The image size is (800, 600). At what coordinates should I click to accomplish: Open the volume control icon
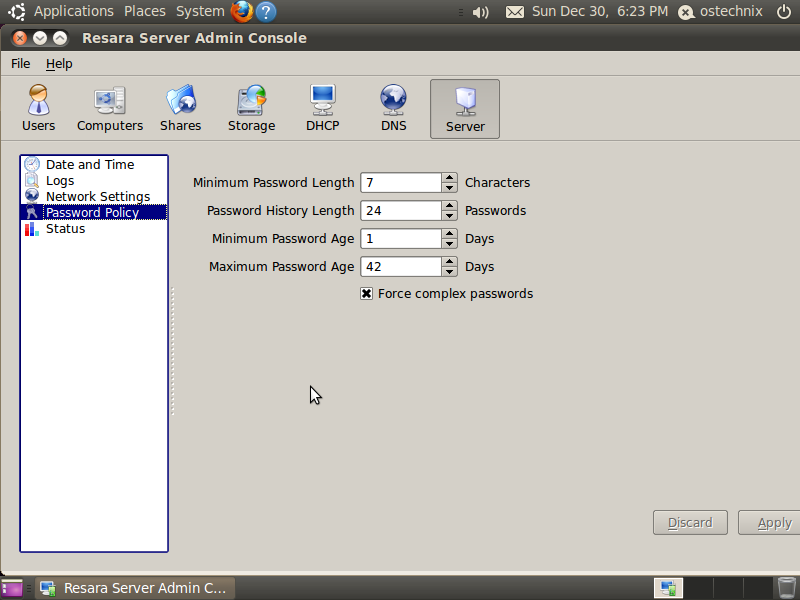point(480,12)
